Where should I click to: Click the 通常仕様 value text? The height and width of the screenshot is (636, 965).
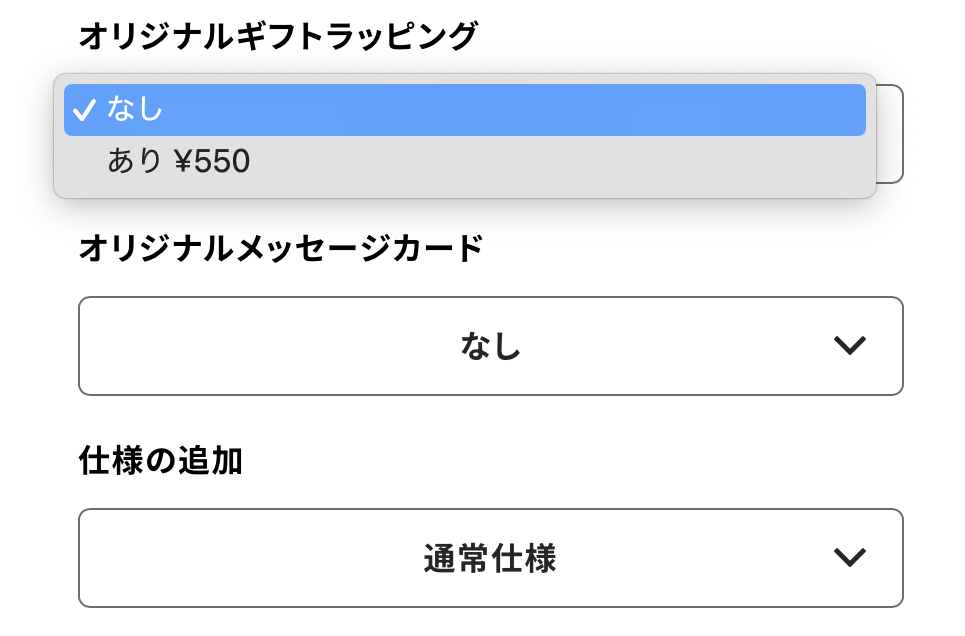[x=489, y=559]
